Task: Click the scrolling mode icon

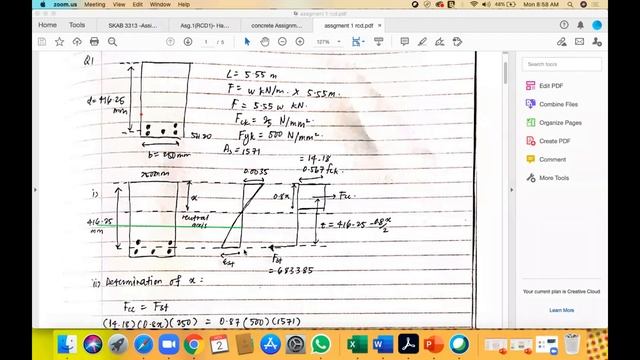Action: [x=378, y=42]
